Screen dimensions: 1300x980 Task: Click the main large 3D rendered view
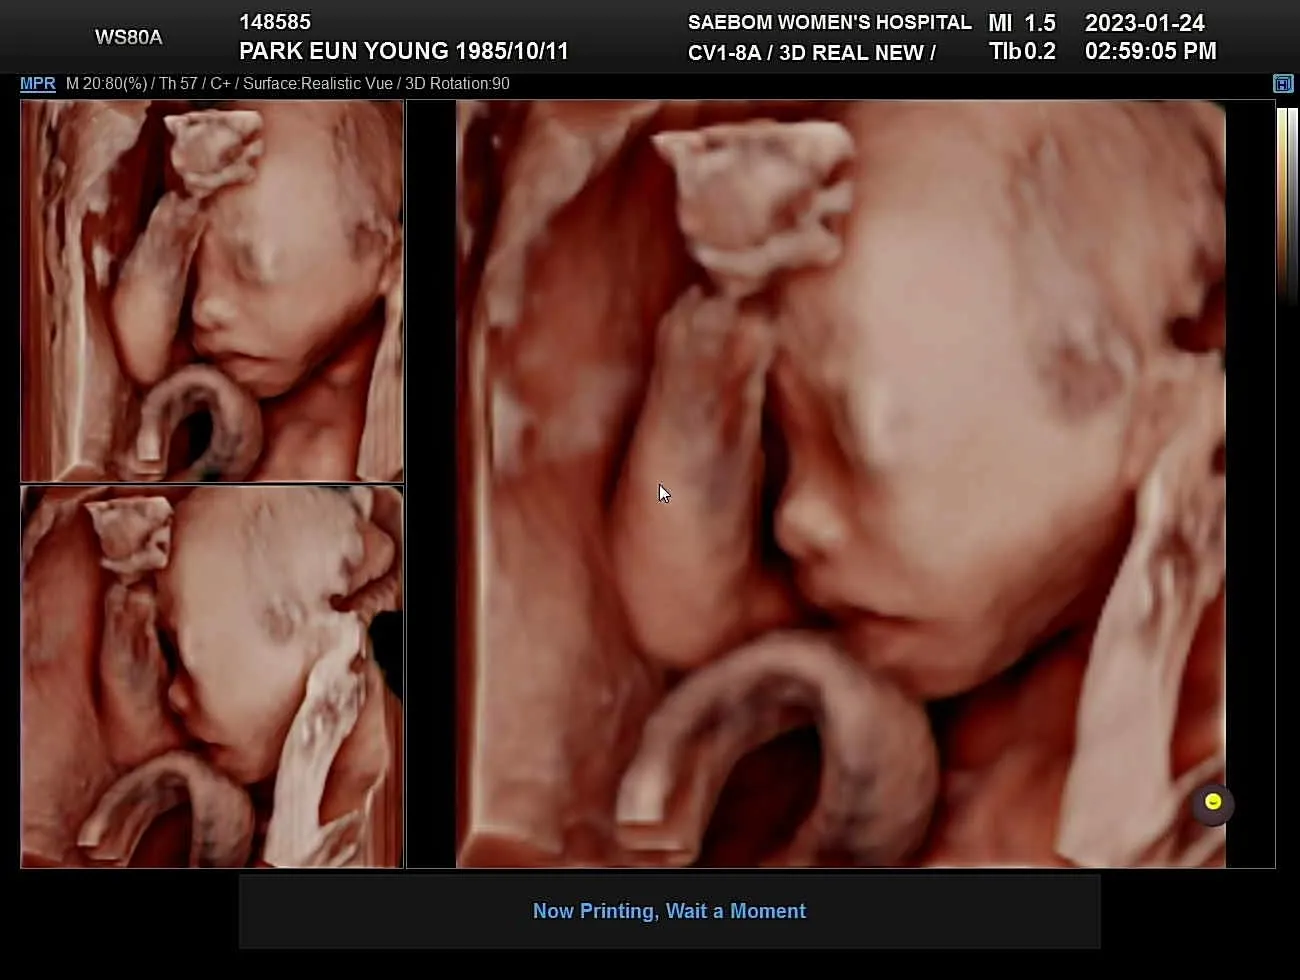[x=841, y=484]
